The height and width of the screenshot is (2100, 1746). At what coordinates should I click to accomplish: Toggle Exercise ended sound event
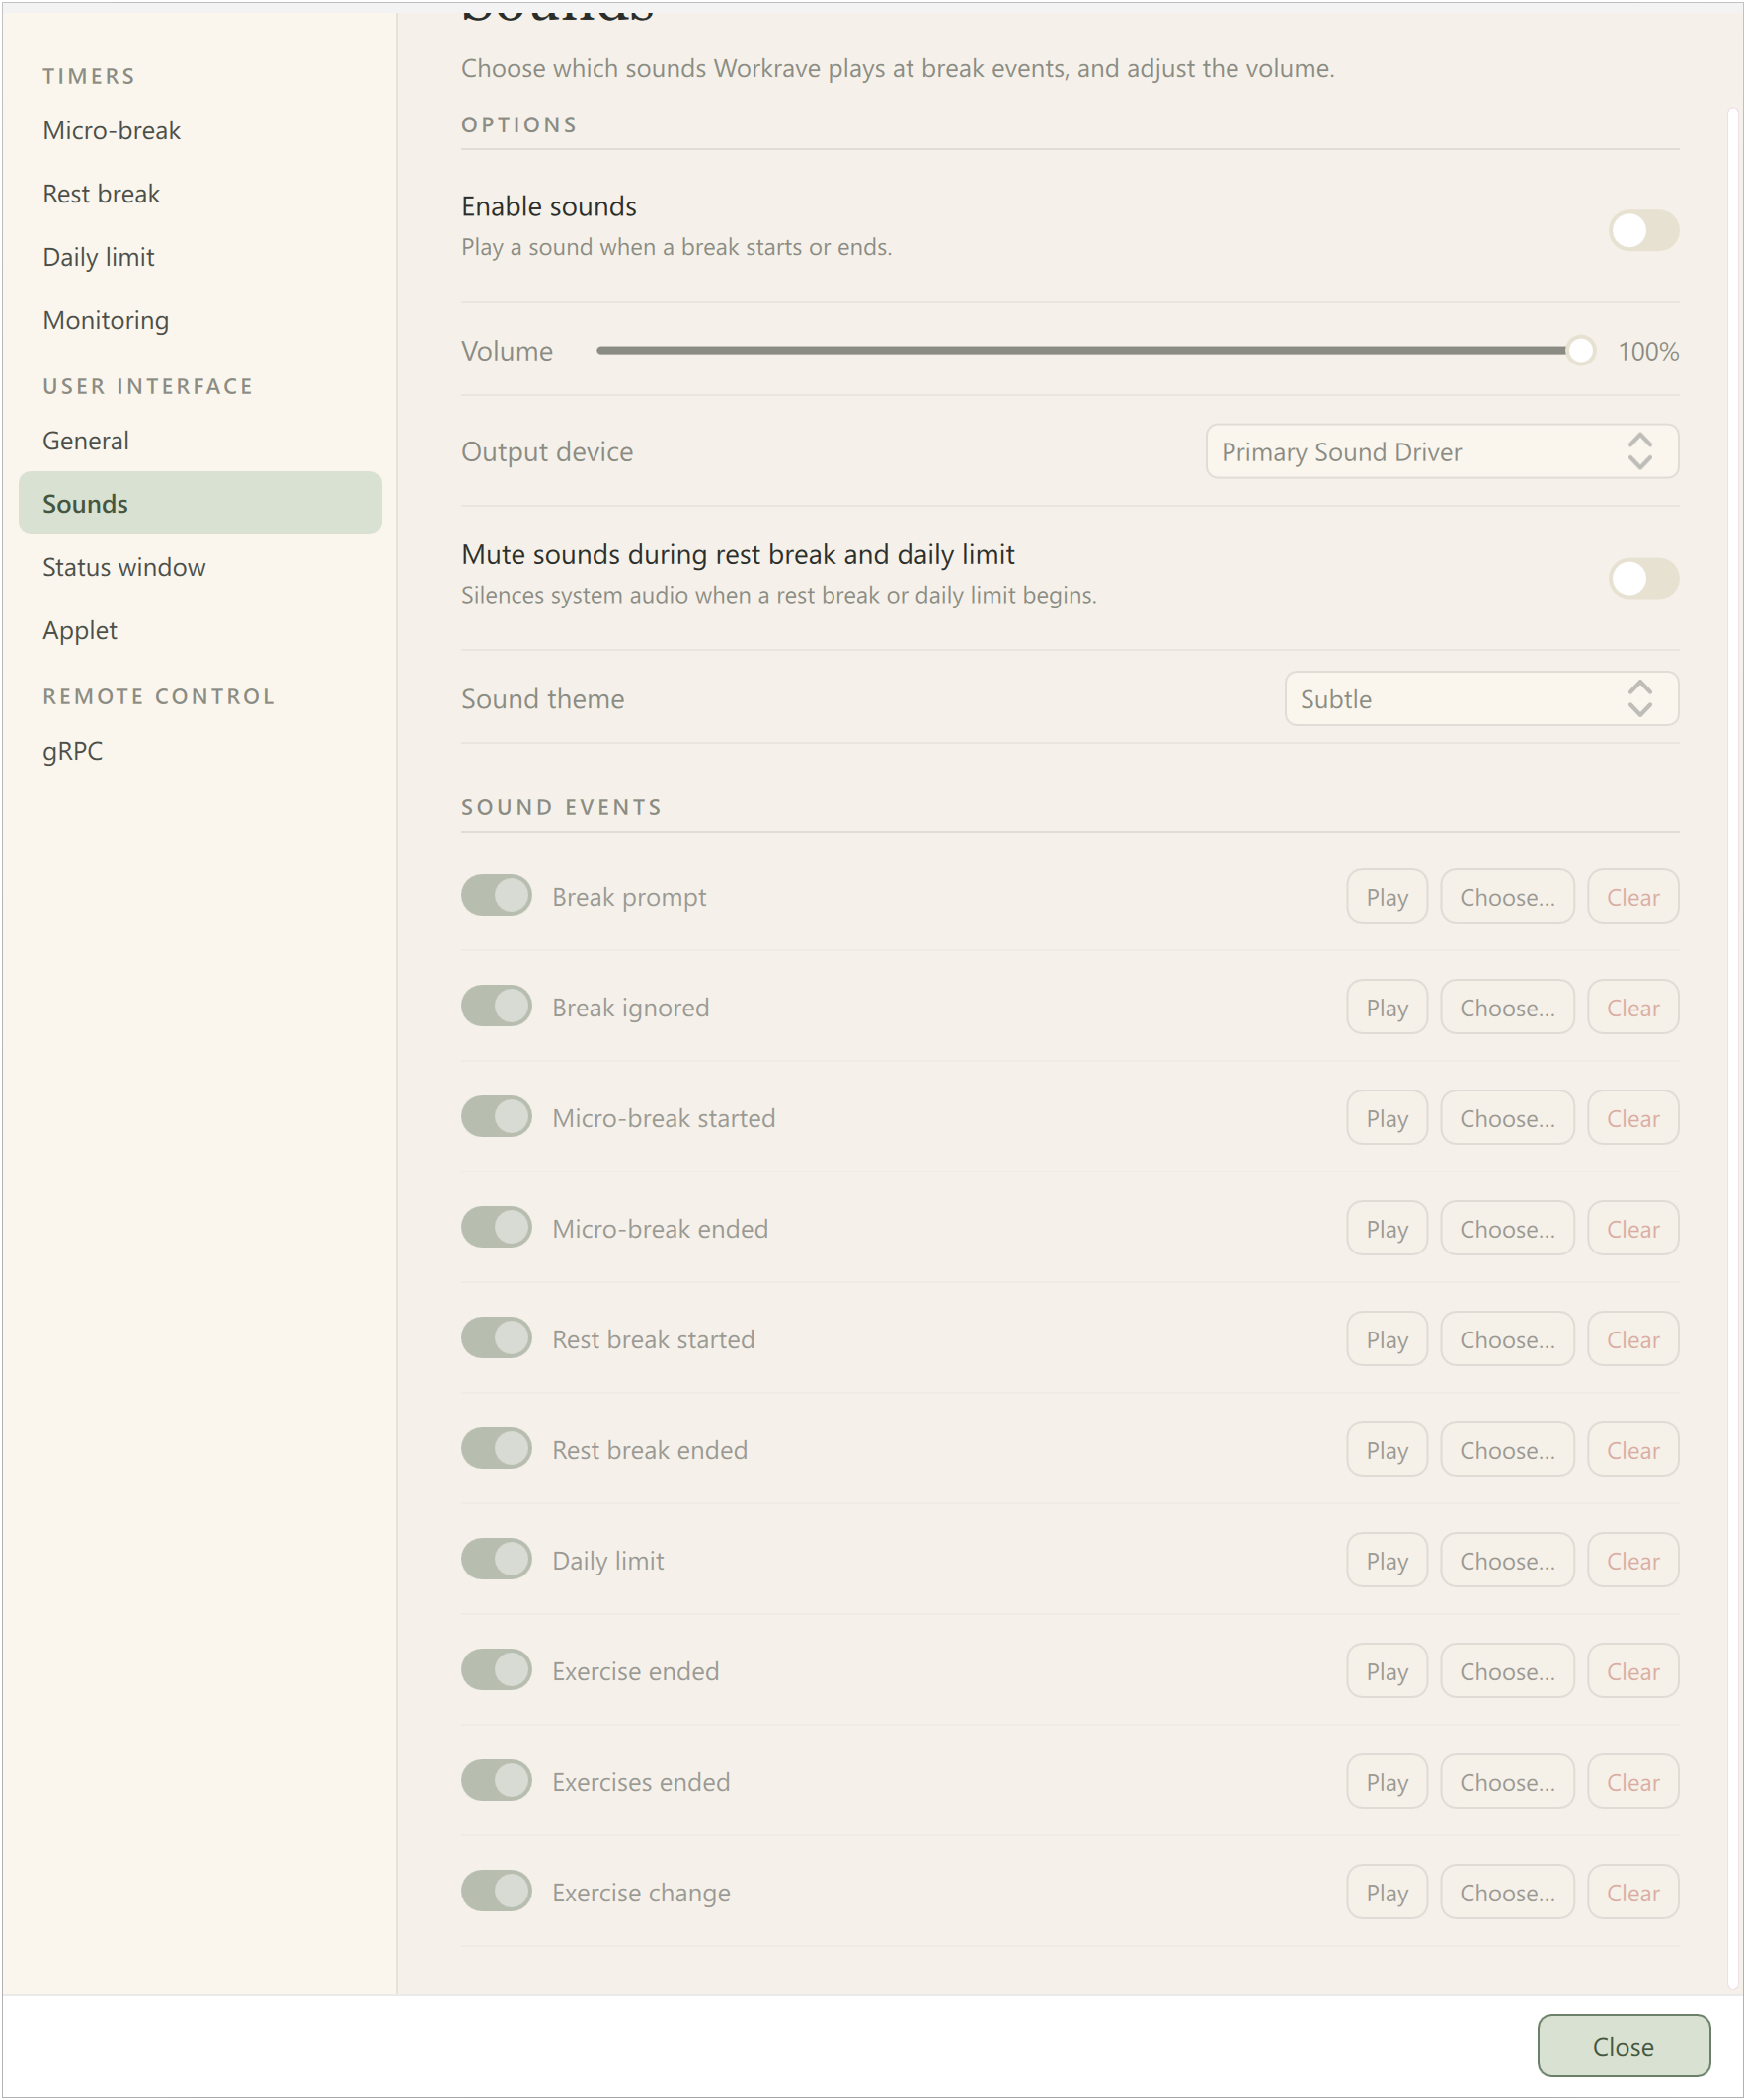click(496, 1670)
